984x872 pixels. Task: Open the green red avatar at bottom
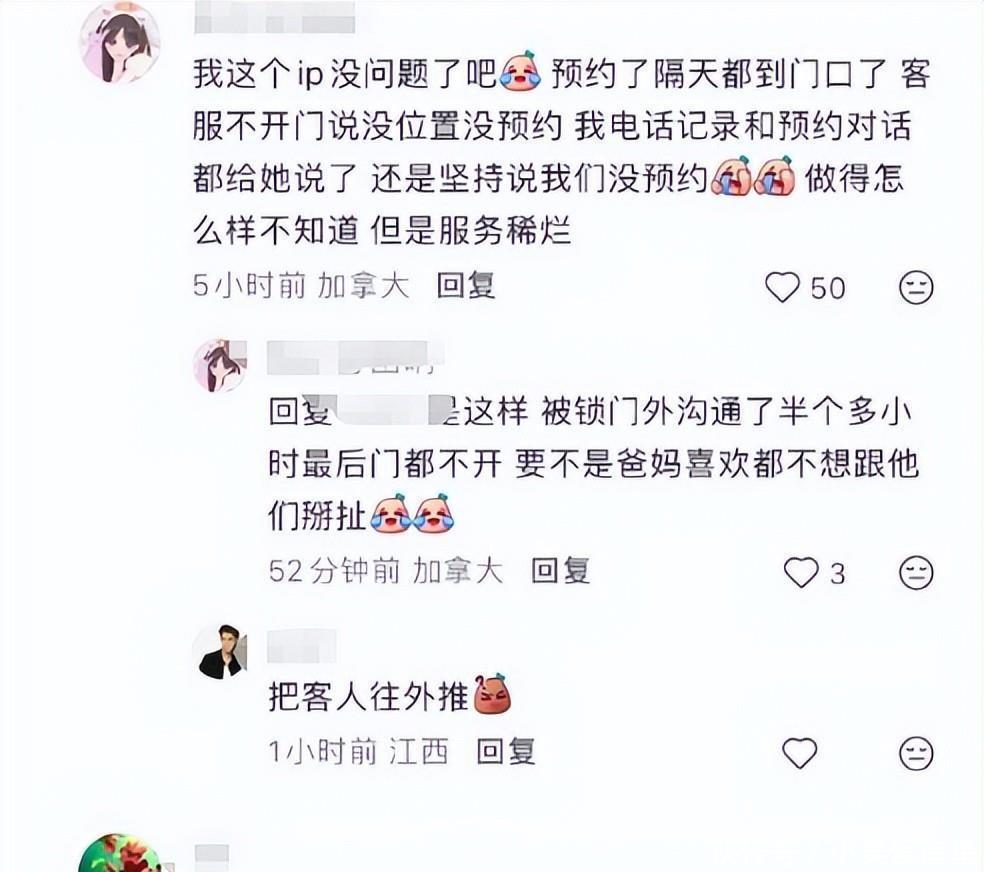point(119,853)
